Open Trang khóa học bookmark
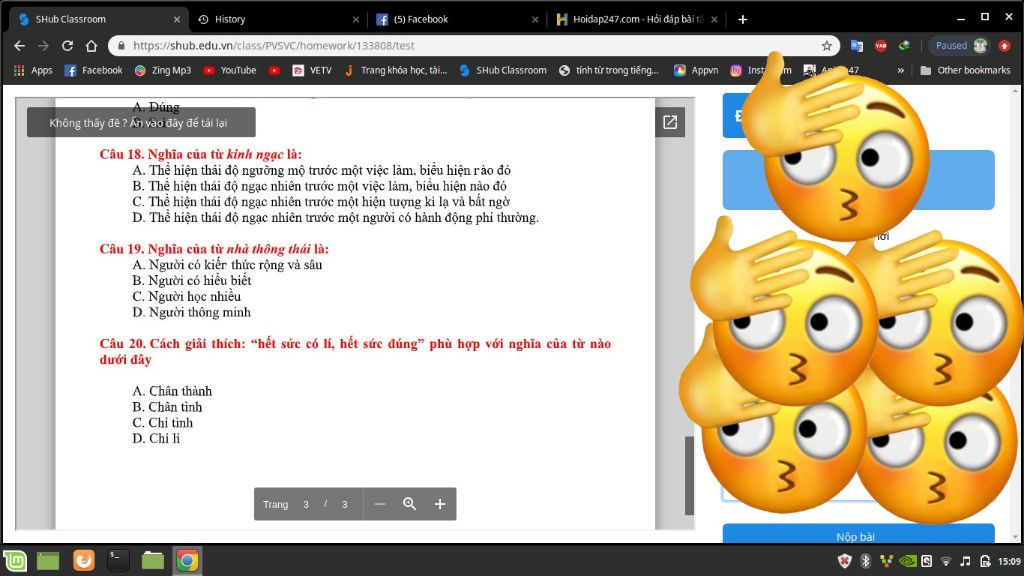1024x576 pixels. (x=396, y=71)
